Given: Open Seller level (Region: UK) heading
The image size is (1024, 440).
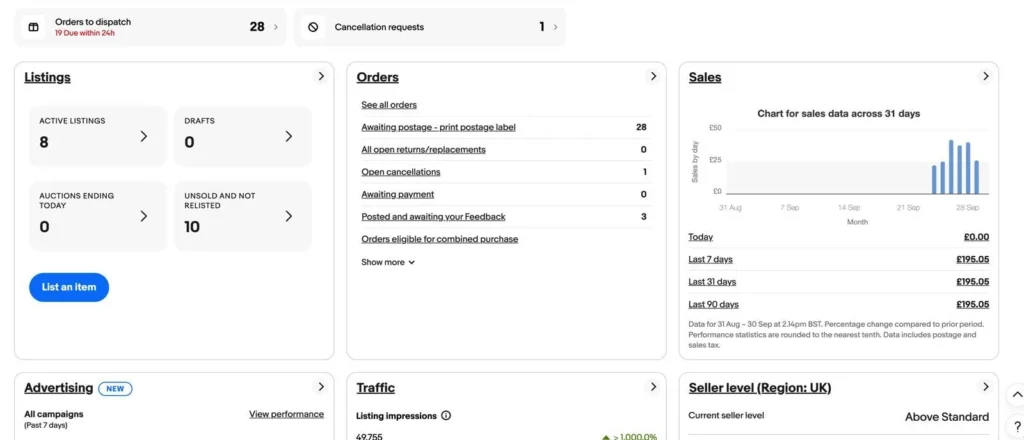Looking at the screenshot, I should tap(760, 388).
